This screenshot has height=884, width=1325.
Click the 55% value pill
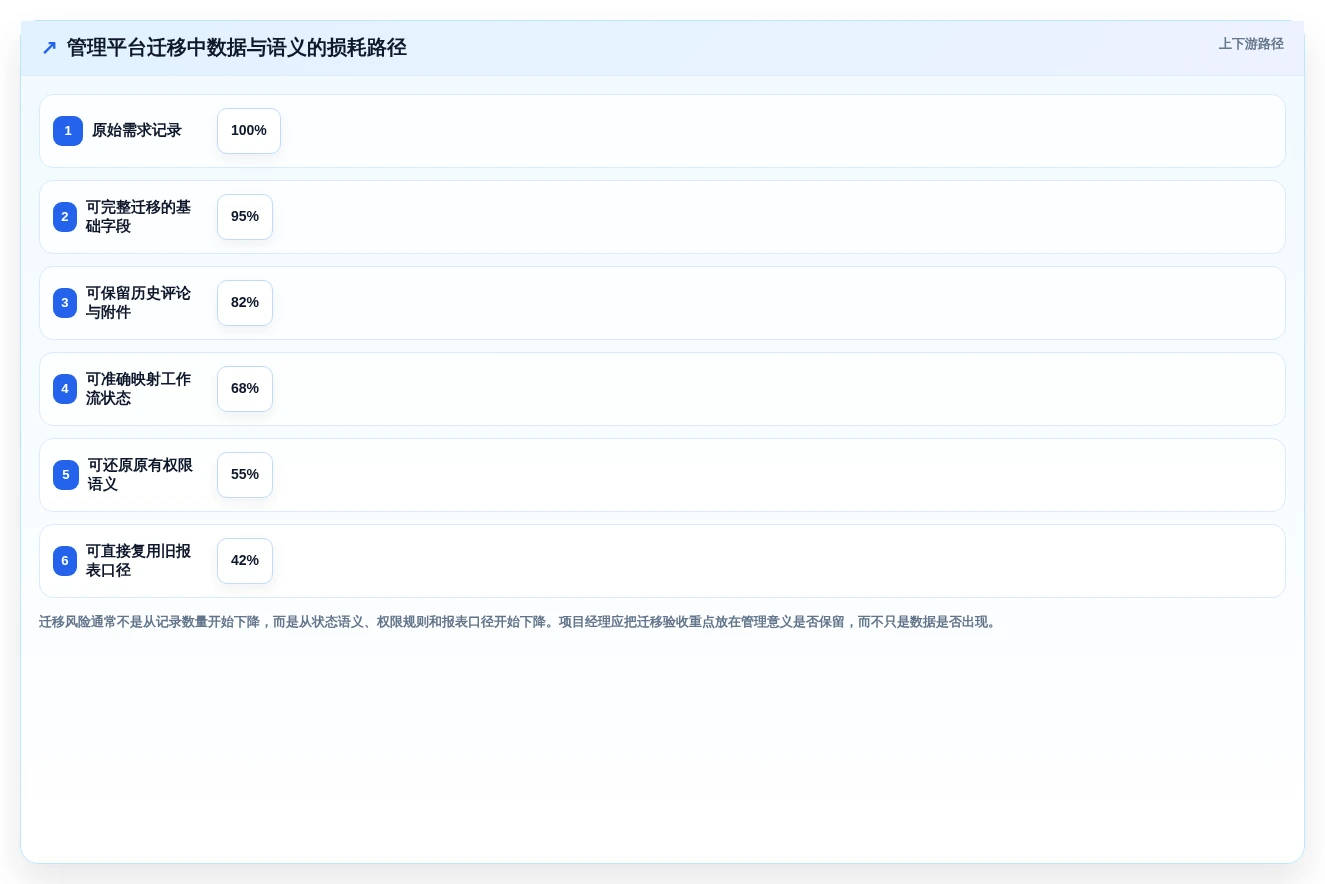(x=245, y=475)
